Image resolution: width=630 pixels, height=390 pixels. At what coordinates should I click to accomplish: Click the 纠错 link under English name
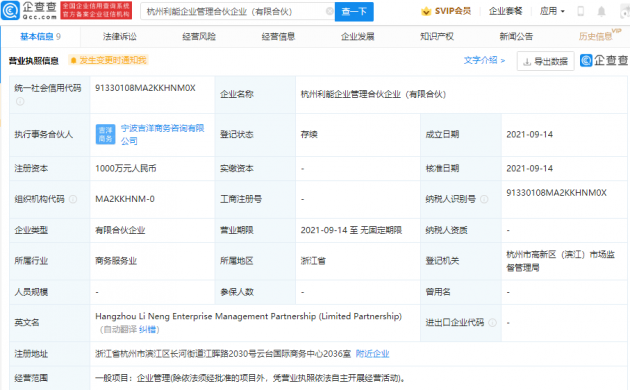pos(147,330)
